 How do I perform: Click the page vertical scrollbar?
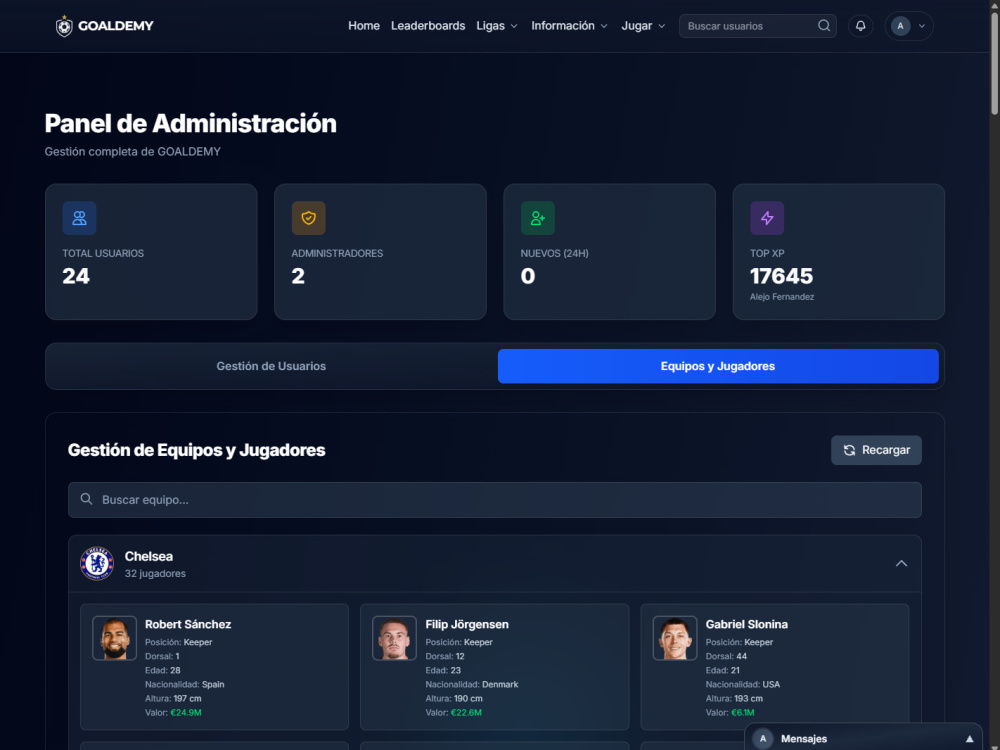pos(994,64)
